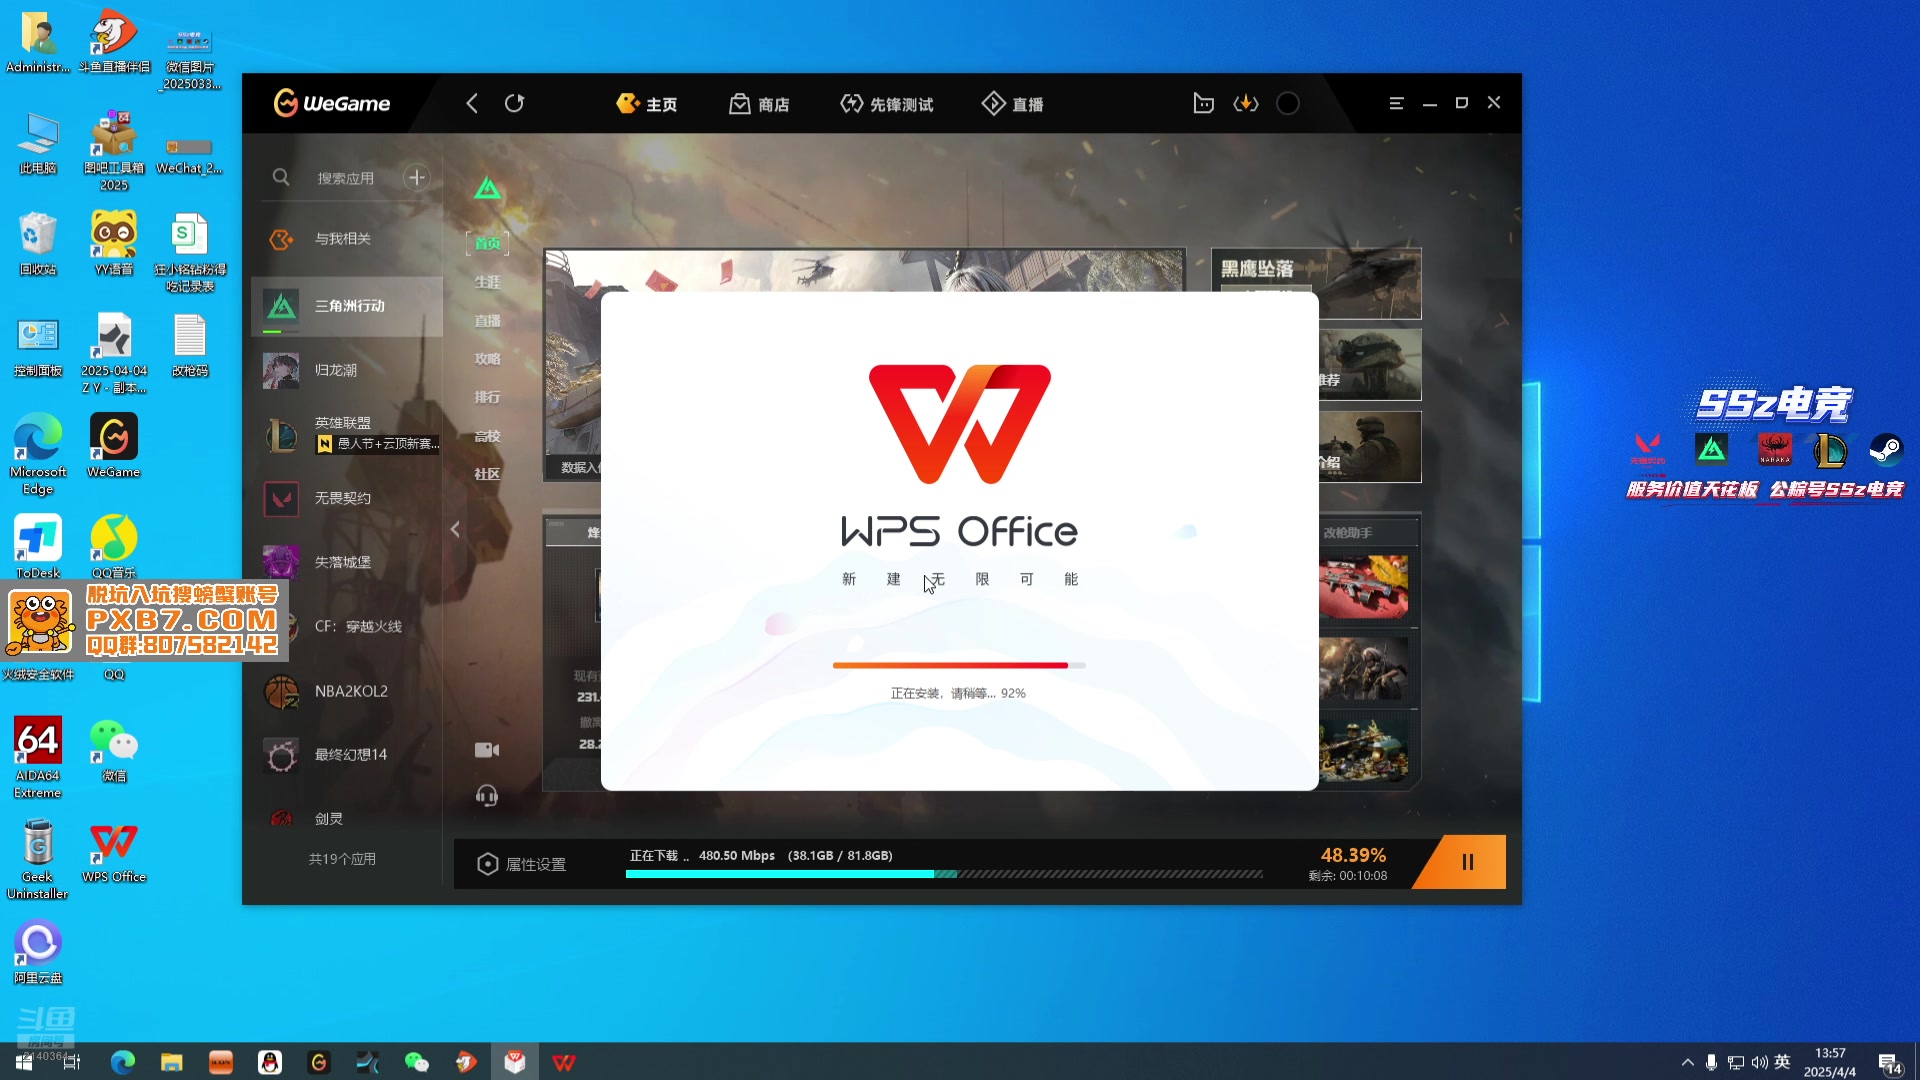This screenshot has width=1920, height=1080.
Task: Open WeGame from the taskbar
Action: click(x=319, y=1062)
